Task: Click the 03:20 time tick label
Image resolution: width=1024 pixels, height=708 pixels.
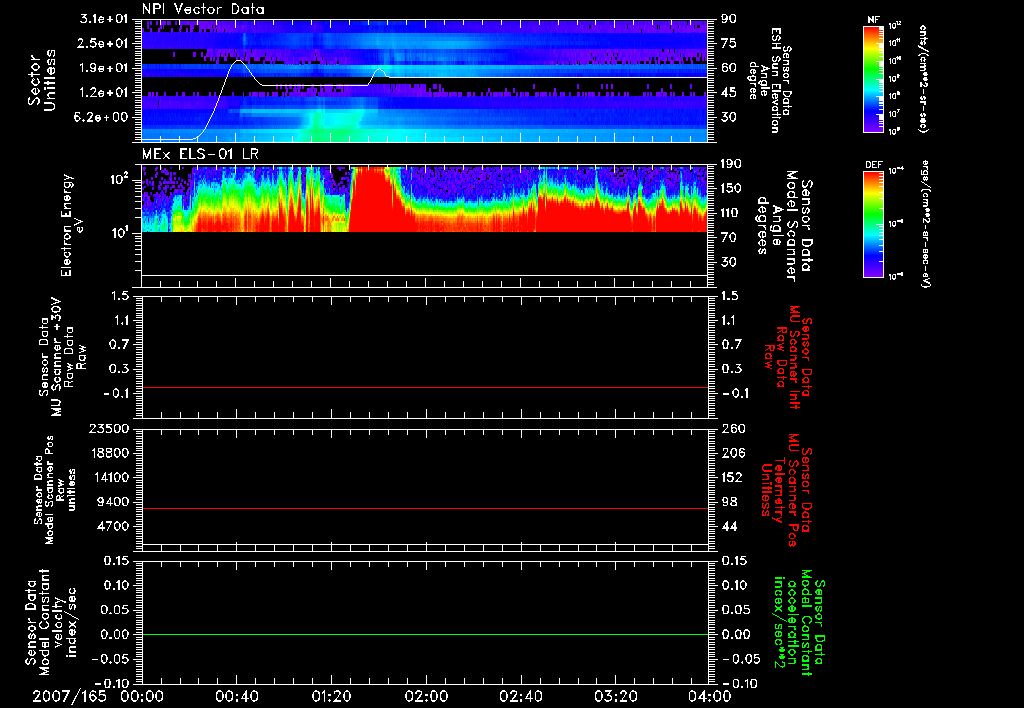Action: tap(615, 696)
